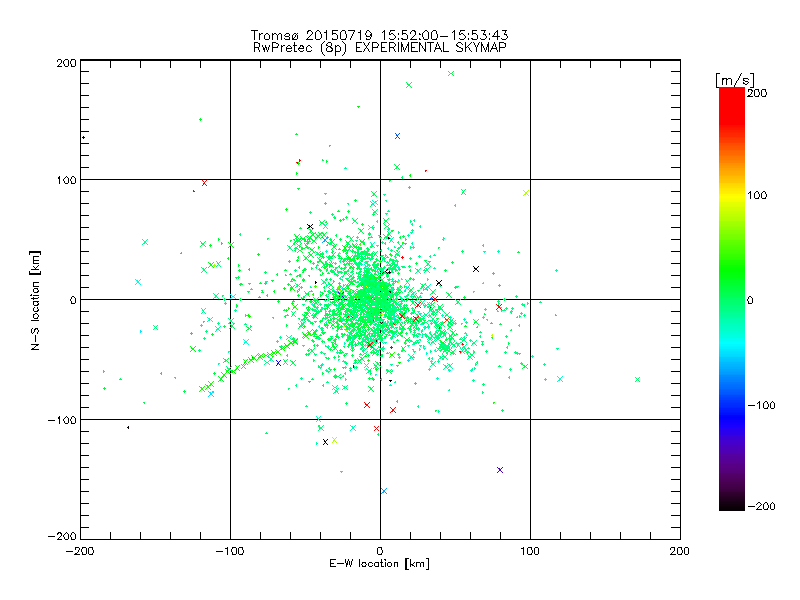800x600 pixels.
Task: Click the 'N-S location [km]' axis label
Action: pyautogui.click(x=35, y=301)
